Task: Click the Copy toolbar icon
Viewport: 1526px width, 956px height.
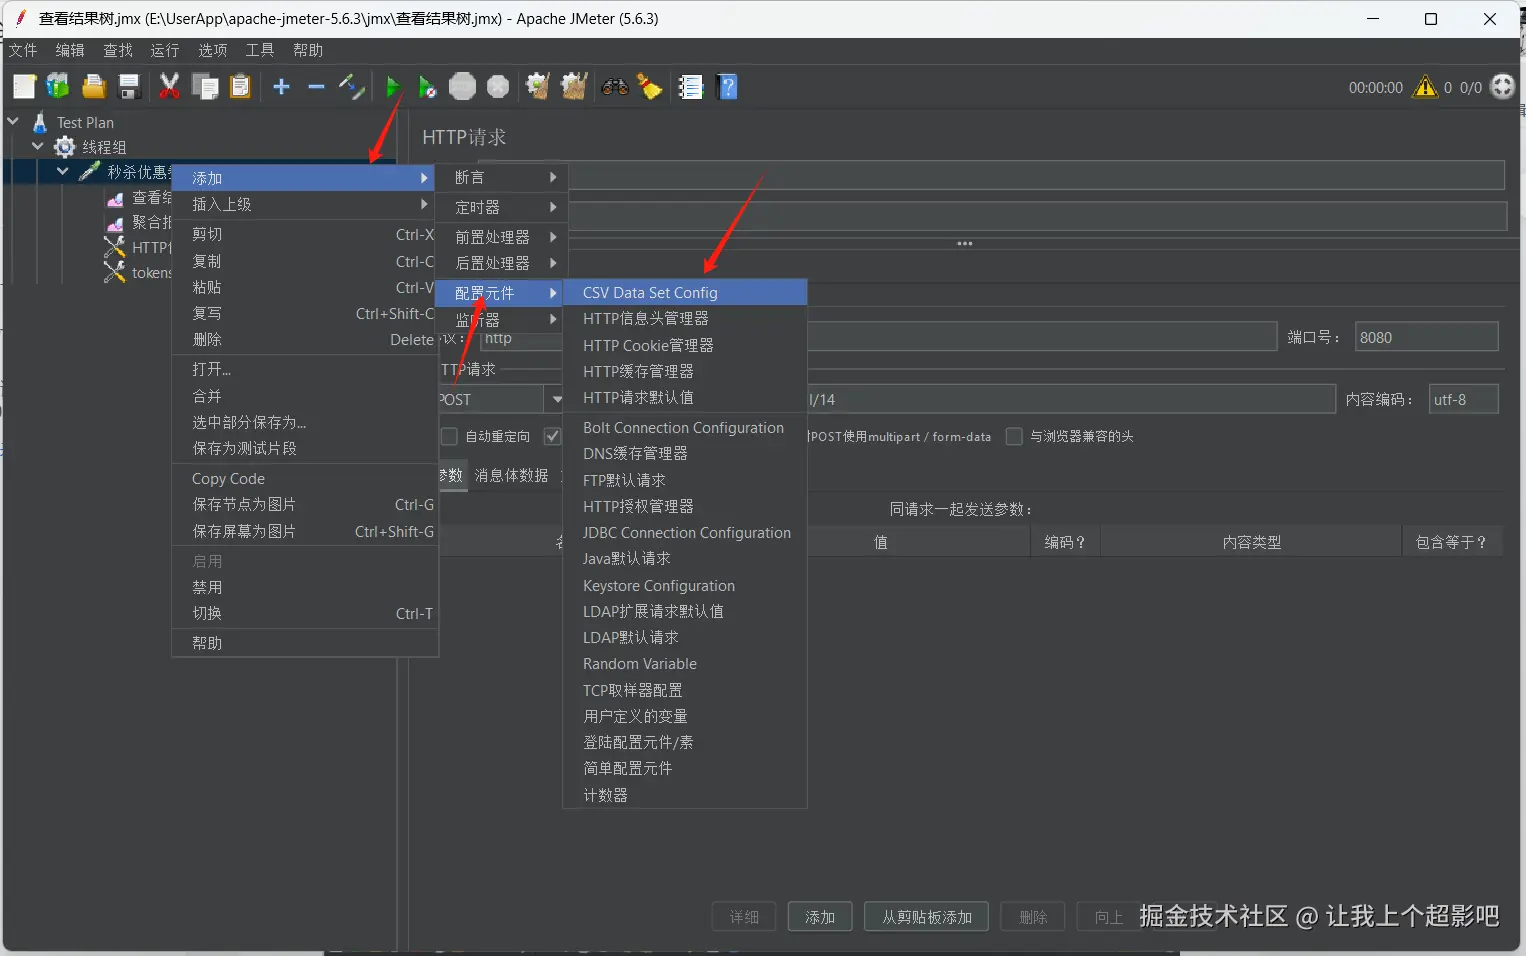Action: (x=205, y=87)
